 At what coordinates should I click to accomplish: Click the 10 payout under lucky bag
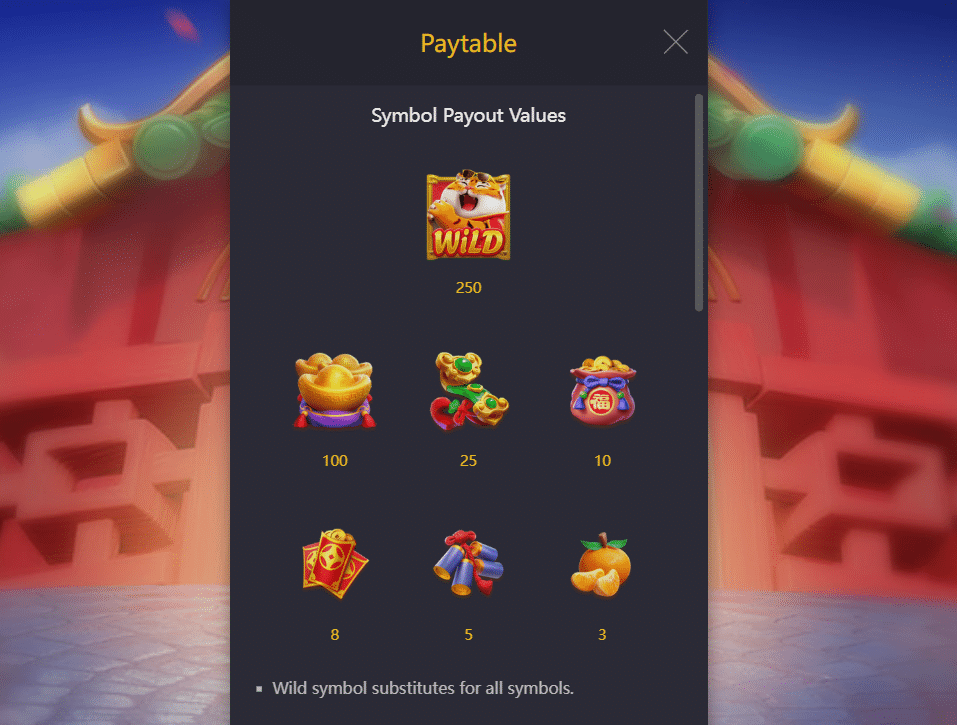[x=602, y=460]
